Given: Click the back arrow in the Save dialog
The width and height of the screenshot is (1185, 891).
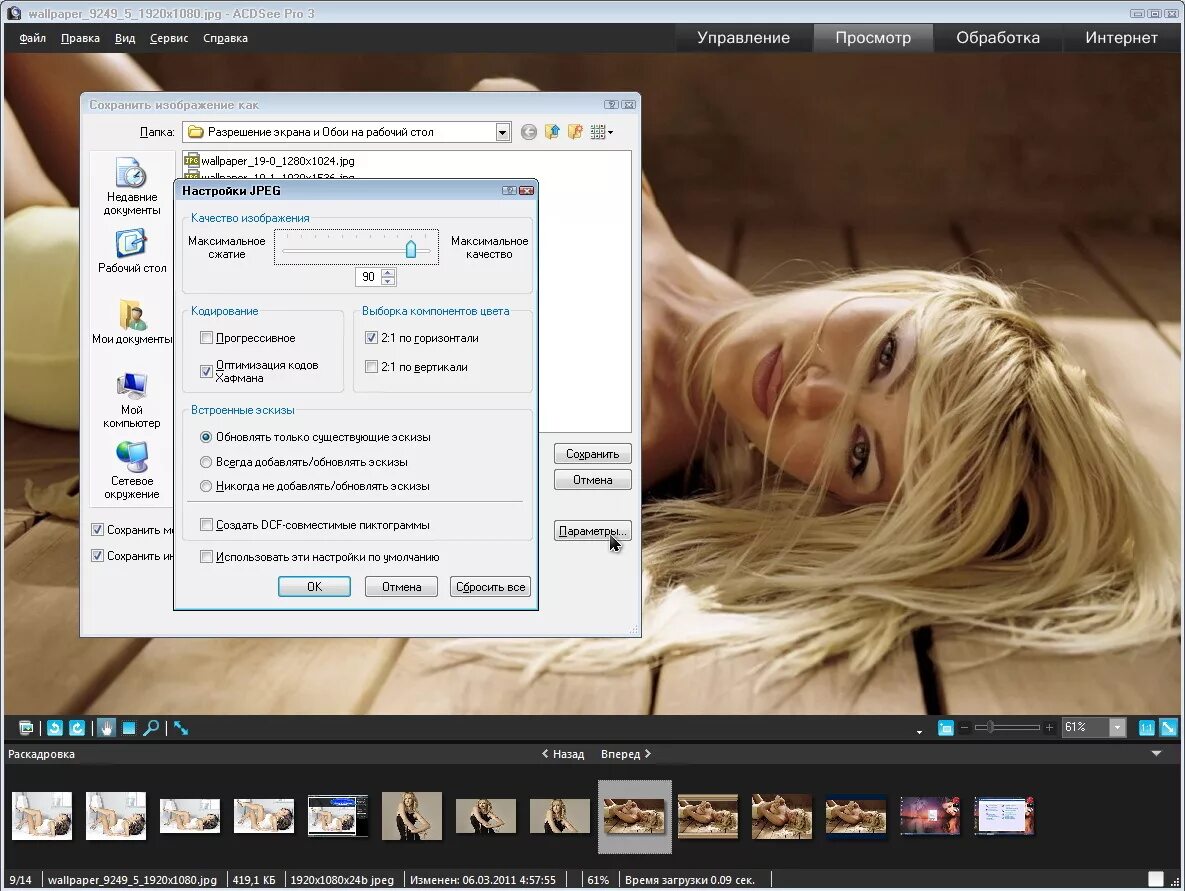Looking at the screenshot, I should tap(529, 132).
